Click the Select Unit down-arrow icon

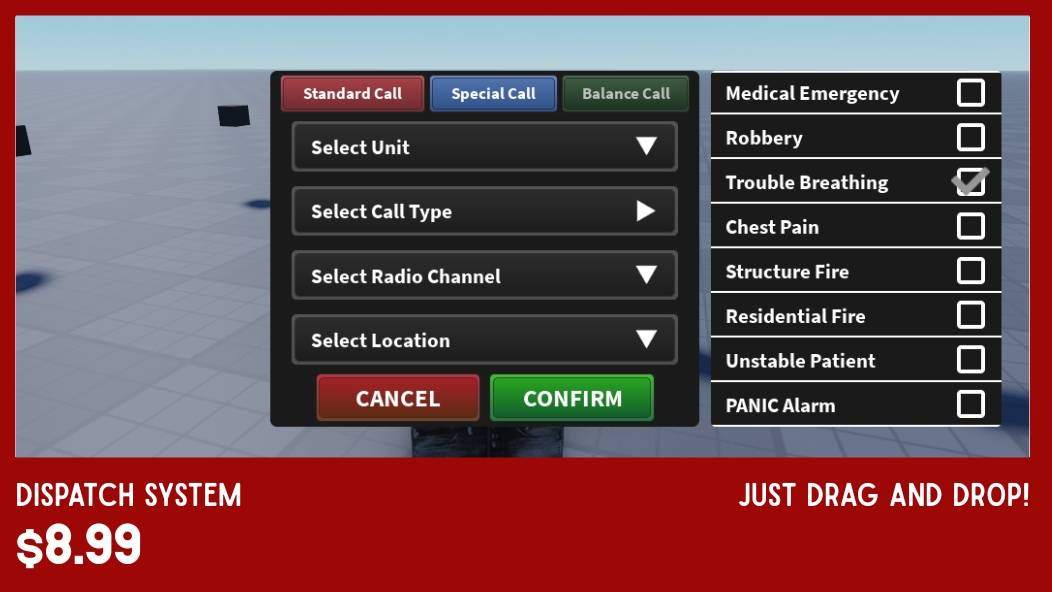[x=646, y=147]
